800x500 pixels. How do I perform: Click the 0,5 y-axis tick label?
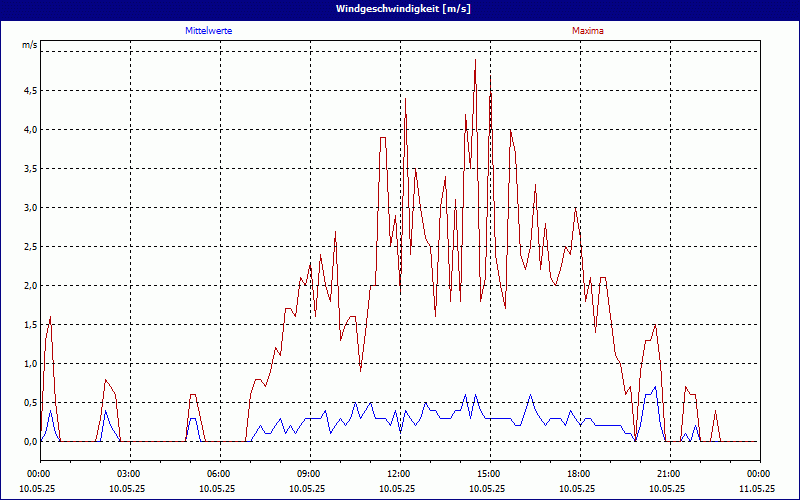click(29, 402)
